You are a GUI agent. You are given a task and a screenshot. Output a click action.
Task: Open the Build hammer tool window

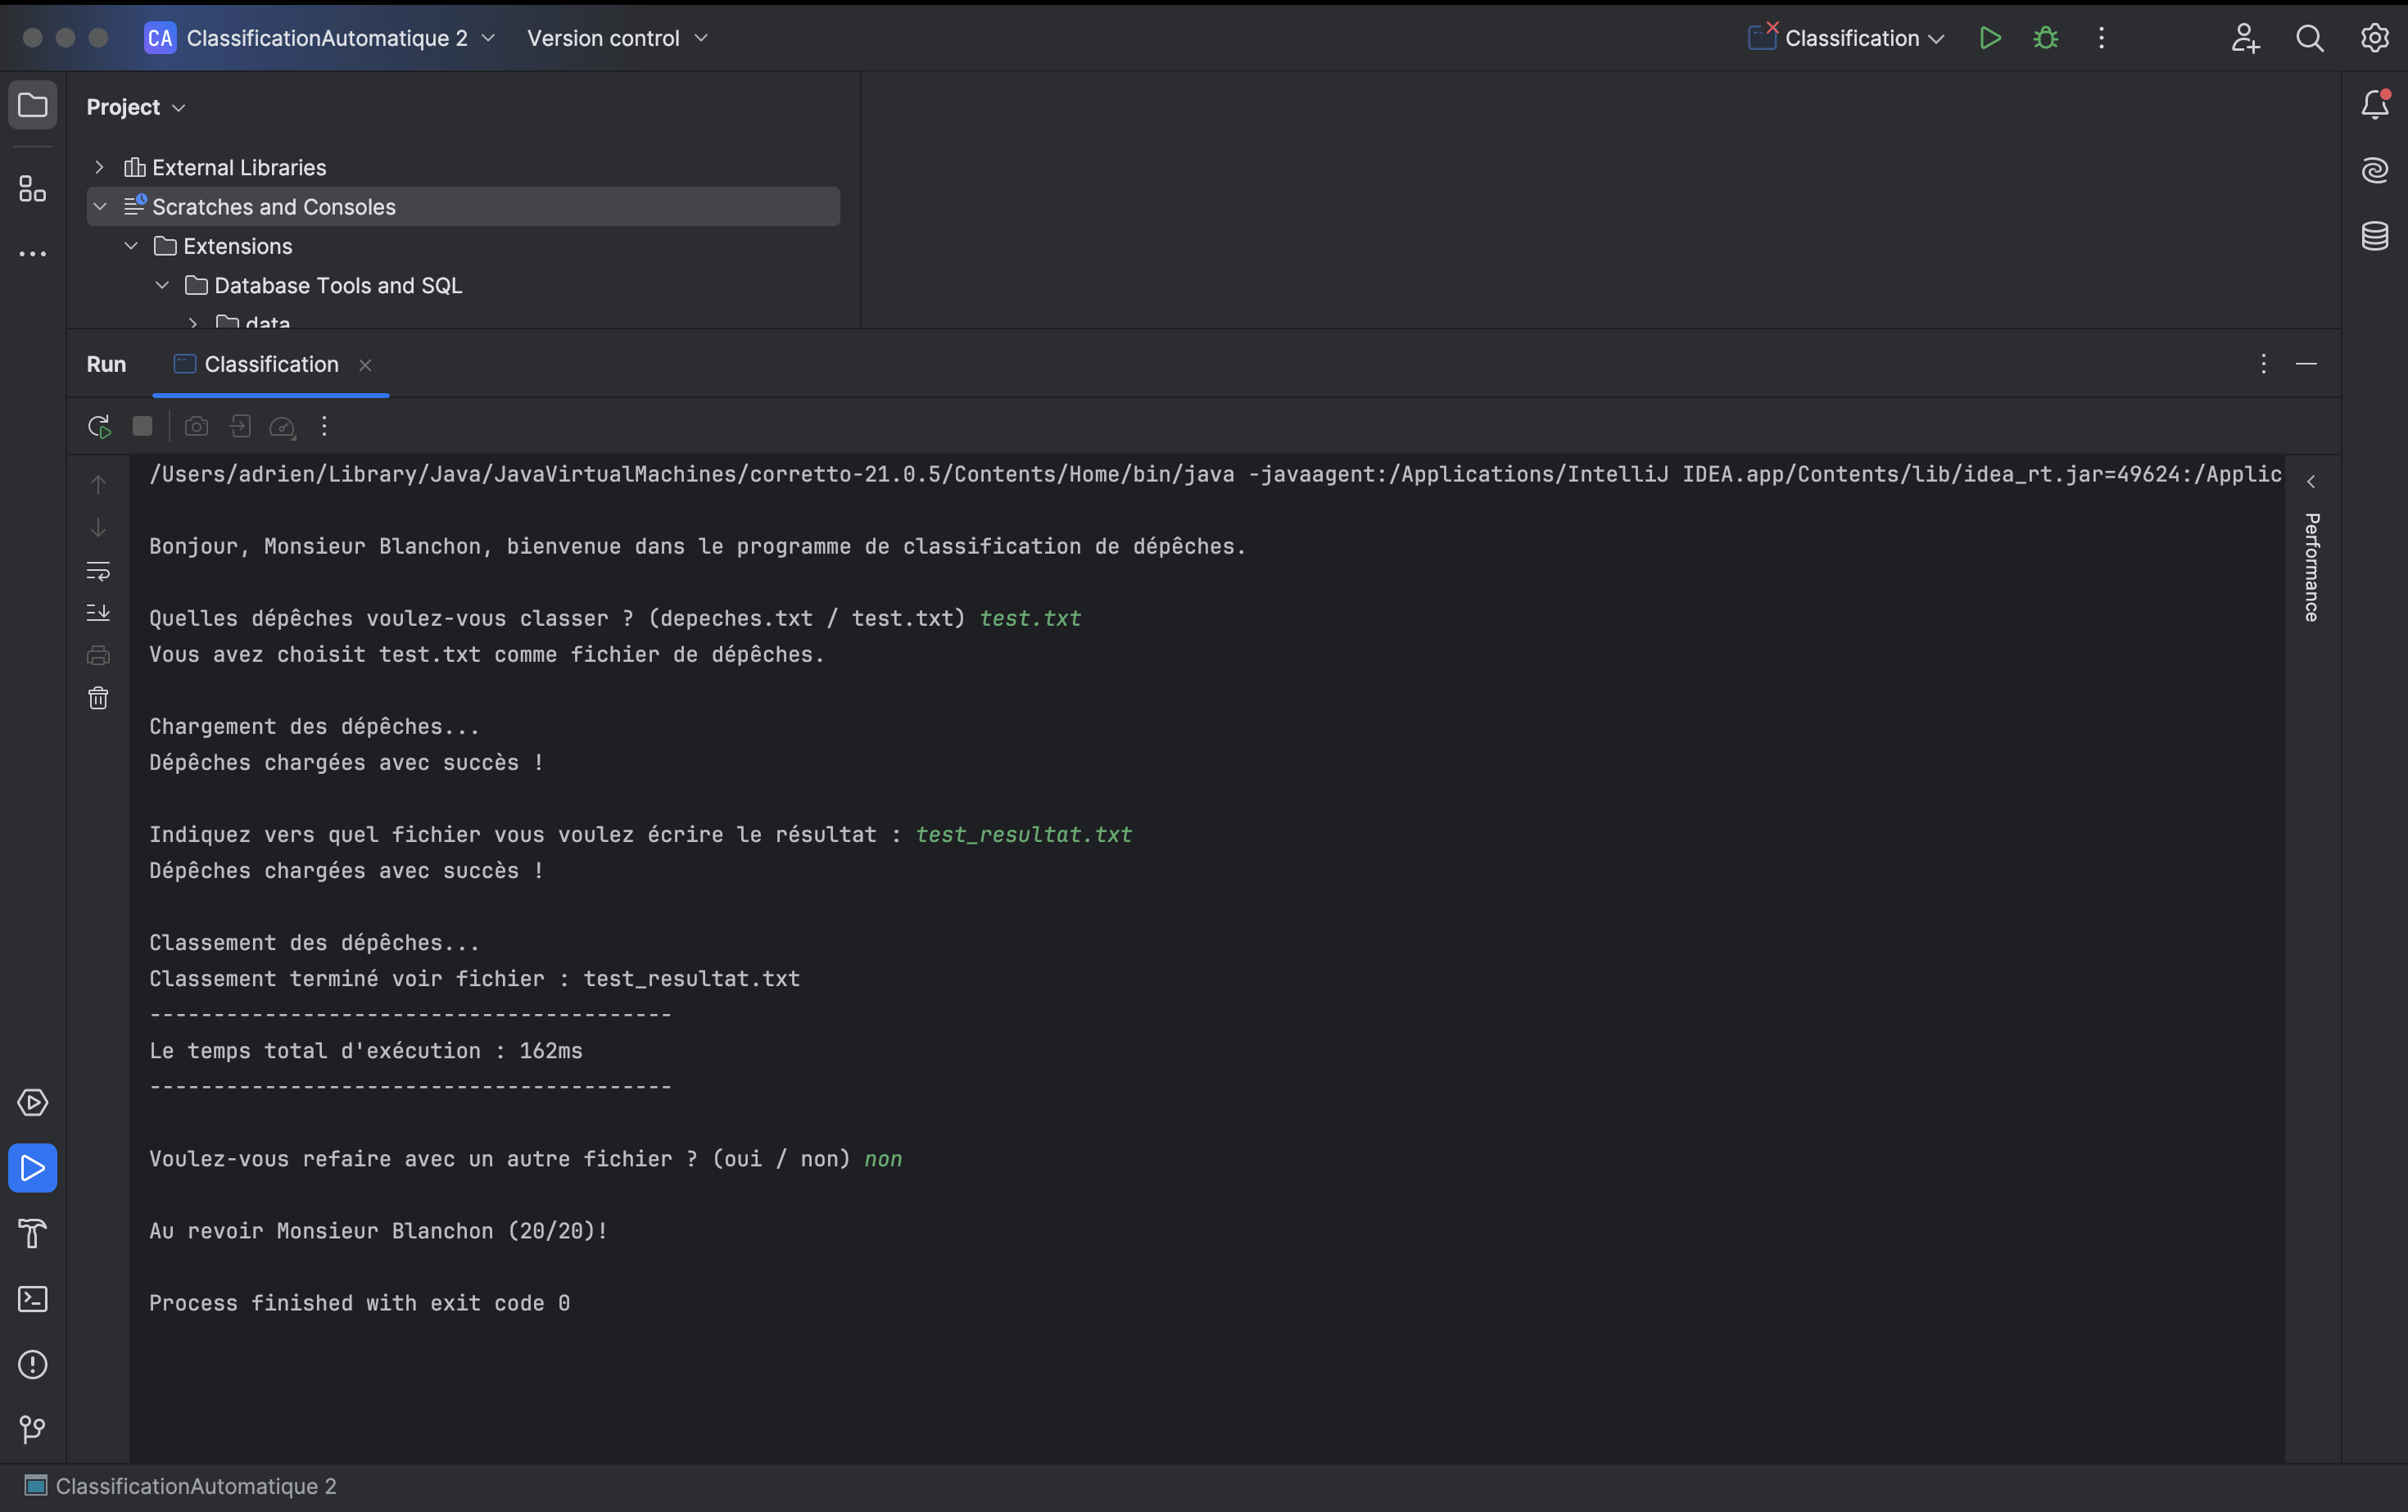pos(33,1233)
